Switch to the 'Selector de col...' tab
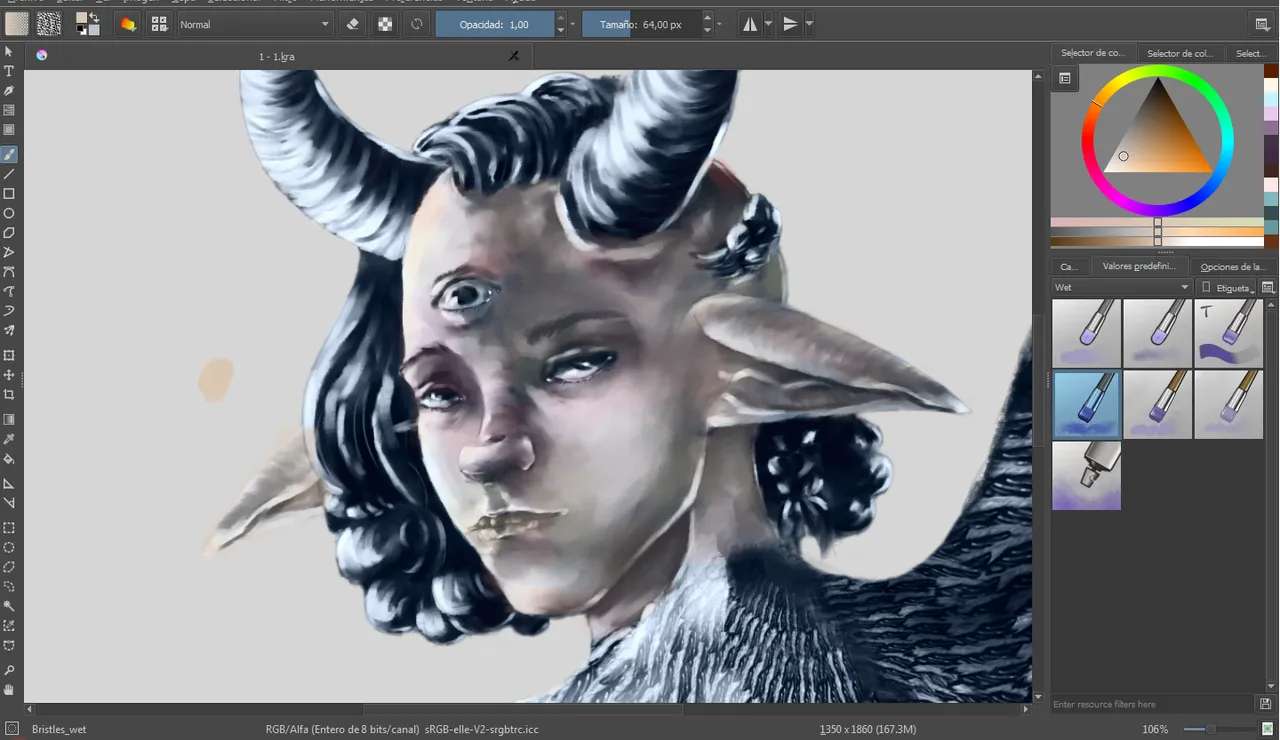 pyautogui.click(x=1180, y=53)
